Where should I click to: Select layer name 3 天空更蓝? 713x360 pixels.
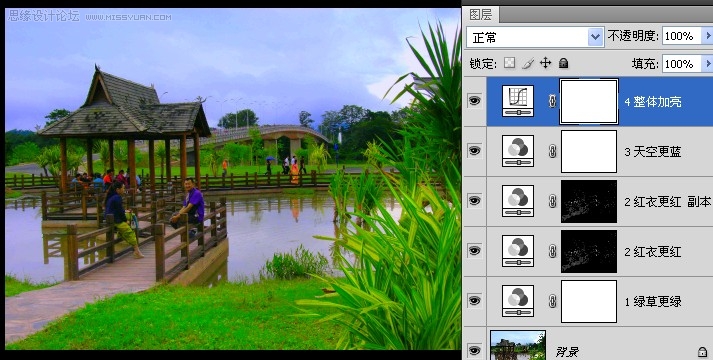point(653,152)
